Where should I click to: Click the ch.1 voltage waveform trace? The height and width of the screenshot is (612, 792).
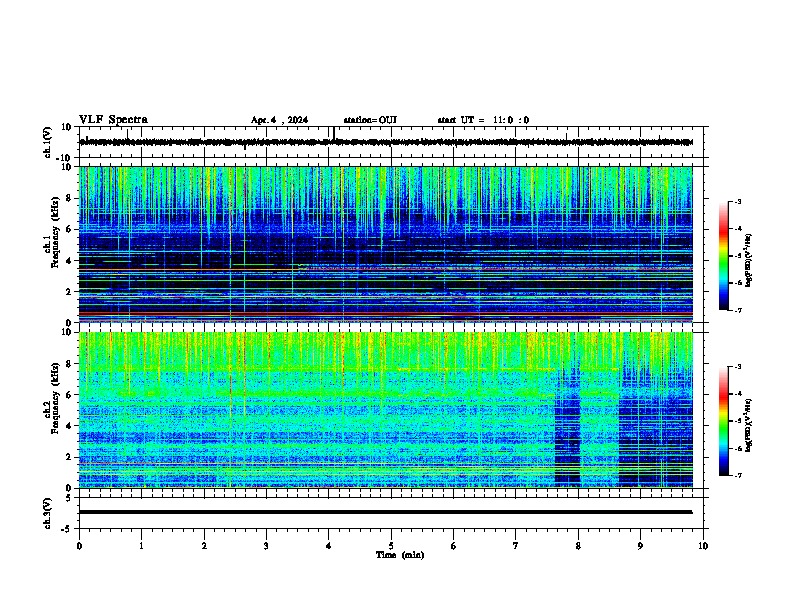[386, 142]
